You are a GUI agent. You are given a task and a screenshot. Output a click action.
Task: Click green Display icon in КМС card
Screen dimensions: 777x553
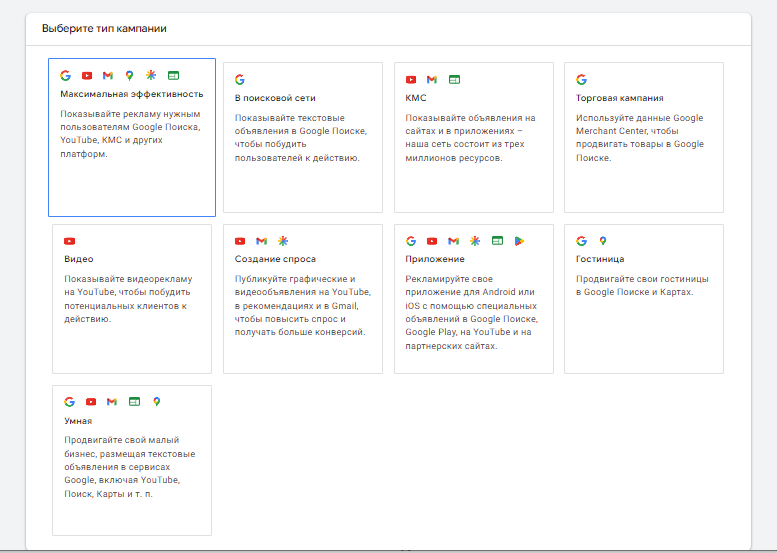tap(454, 79)
